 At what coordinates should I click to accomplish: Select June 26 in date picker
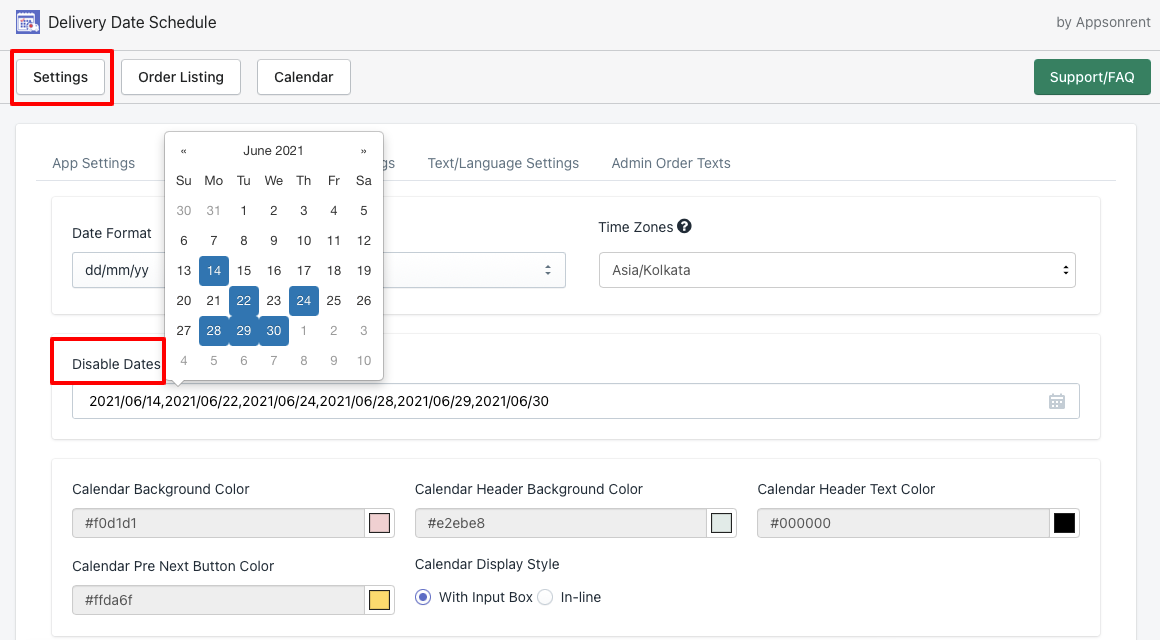tap(364, 301)
